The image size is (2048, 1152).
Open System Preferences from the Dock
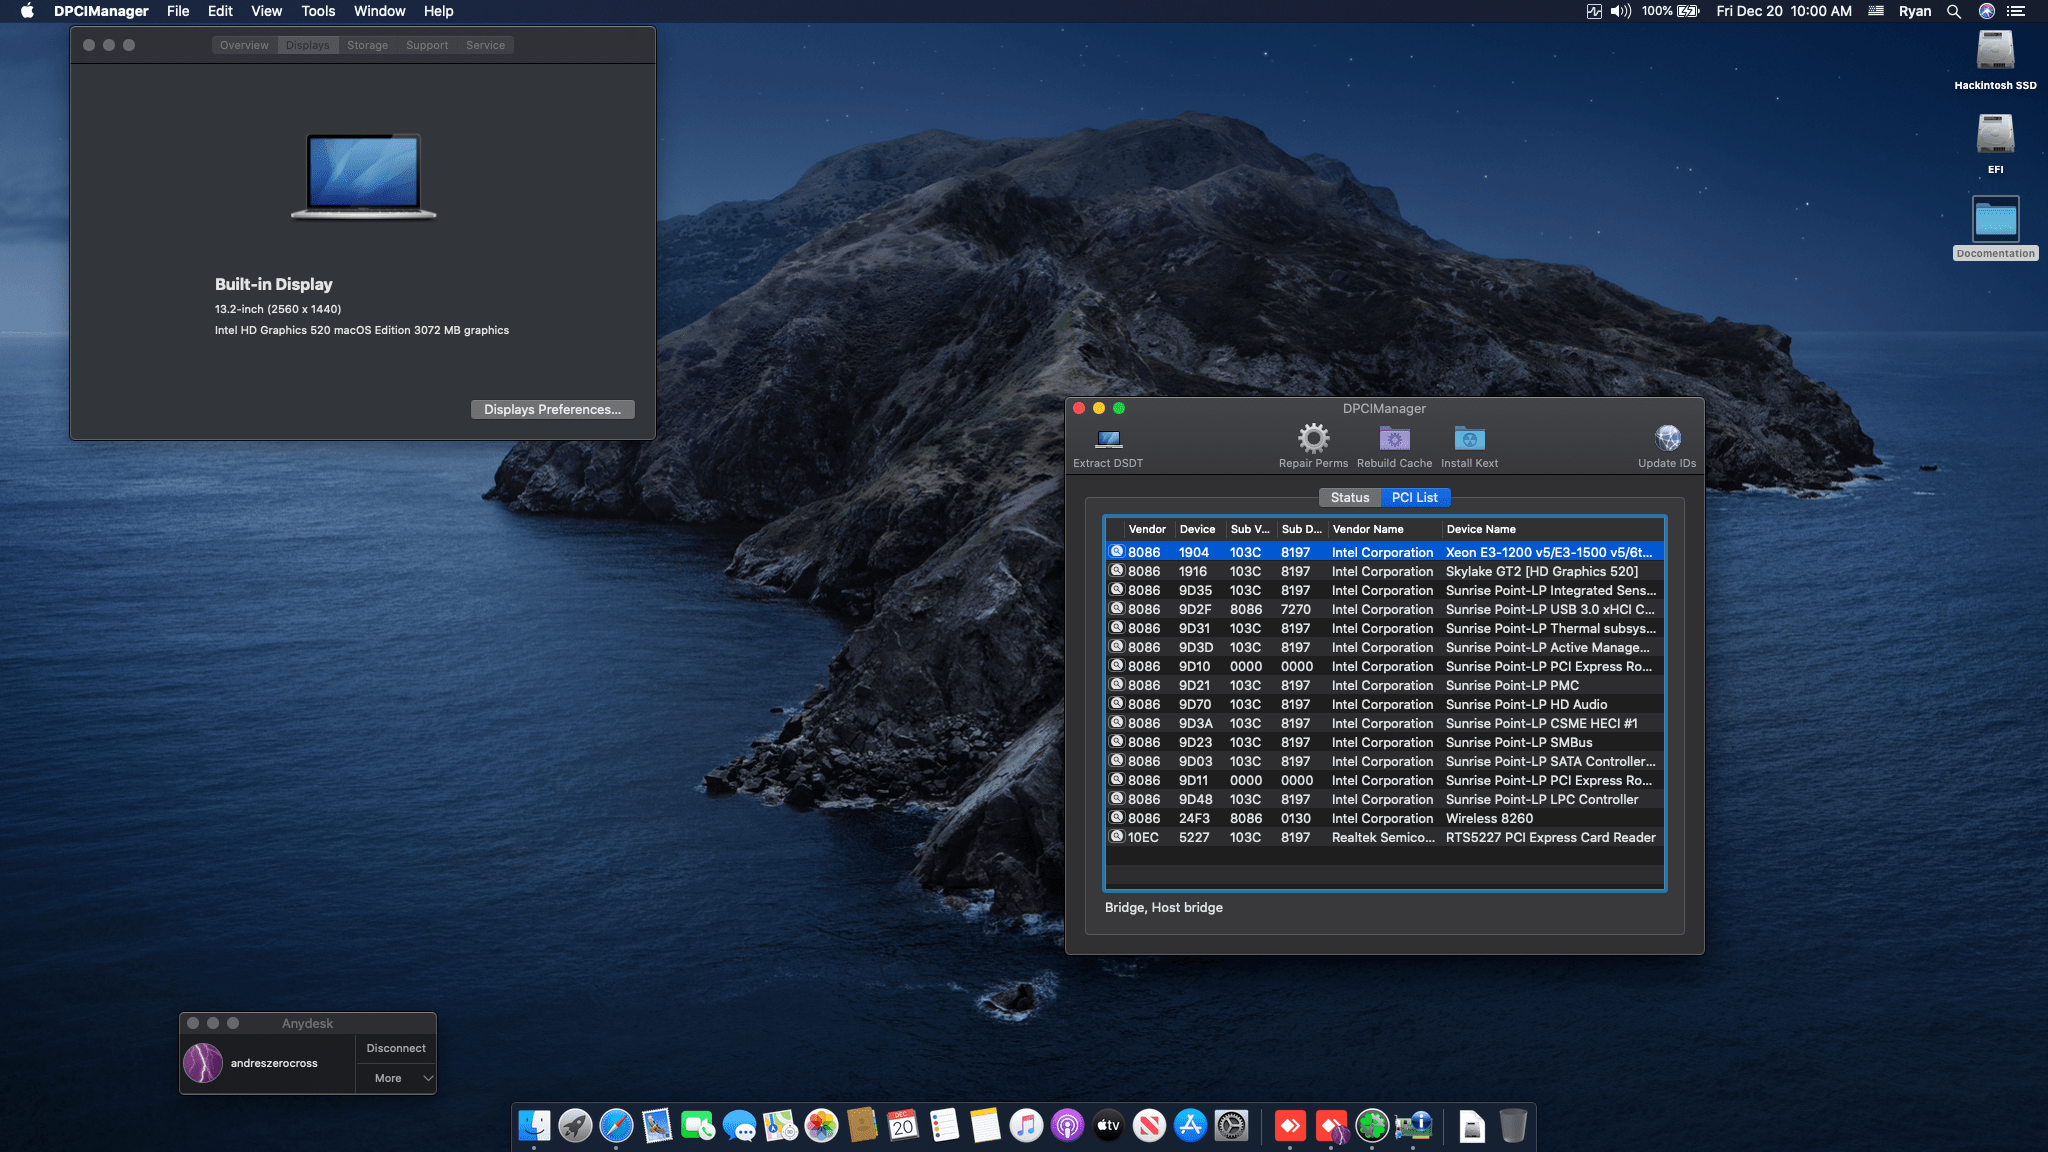[1231, 1126]
